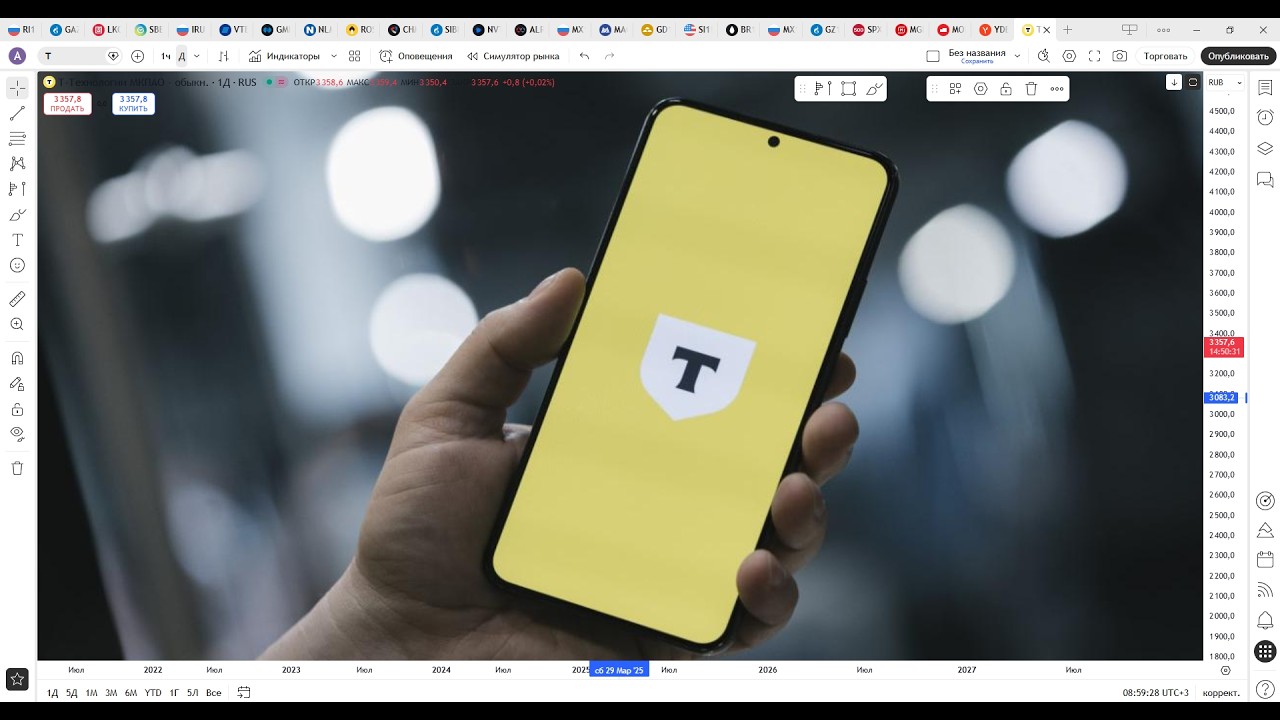The height and width of the screenshot is (720, 1280).
Task: Enter fullscreen mode
Action: click(x=1095, y=56)
